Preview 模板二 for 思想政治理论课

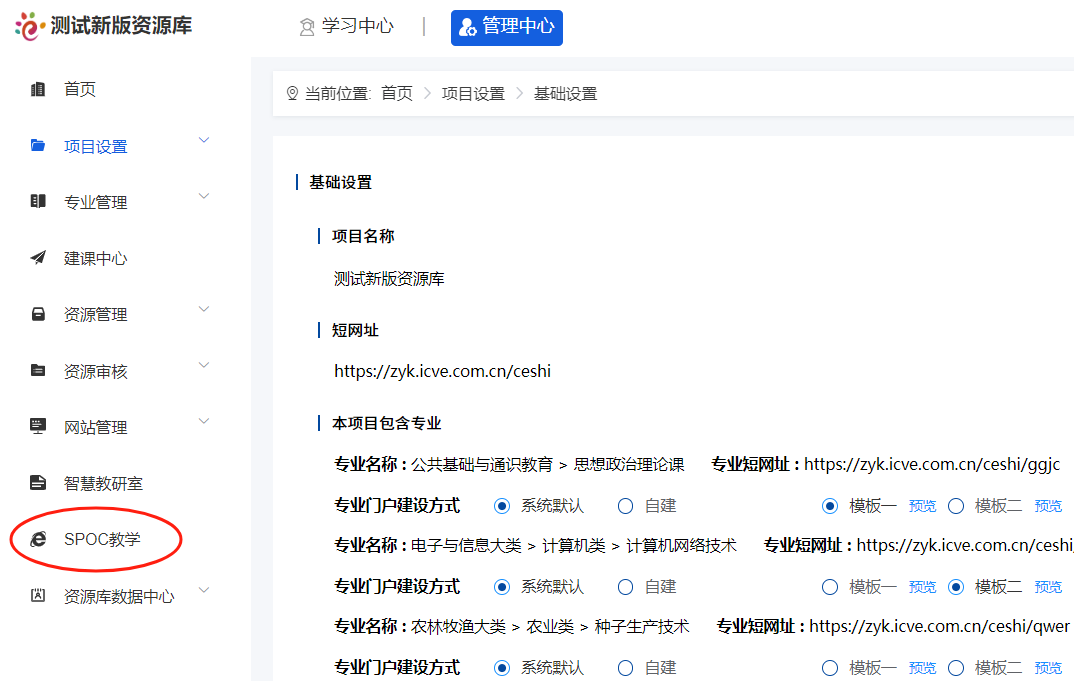(1048, 506)
